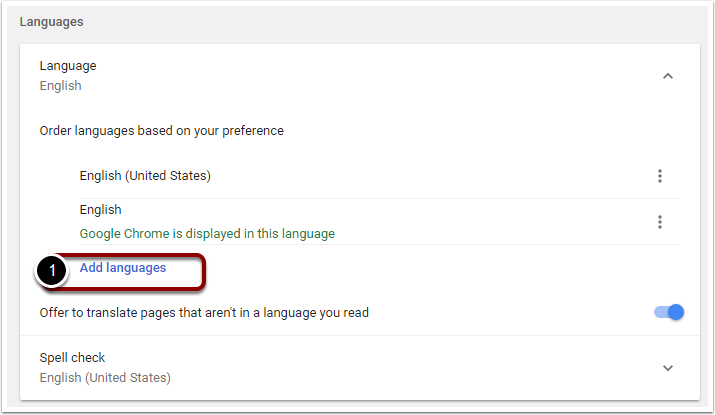Click the Language label above English

point(68,66)
